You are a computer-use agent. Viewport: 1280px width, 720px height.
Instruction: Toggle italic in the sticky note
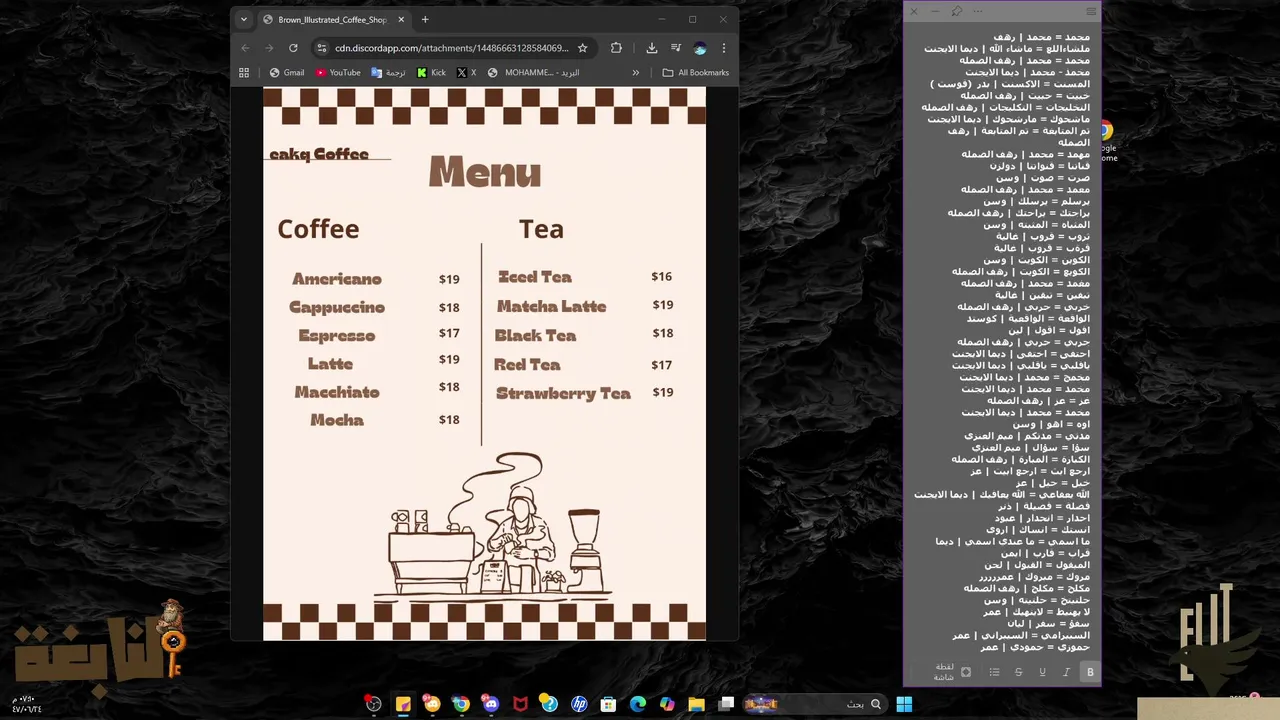1066,672
